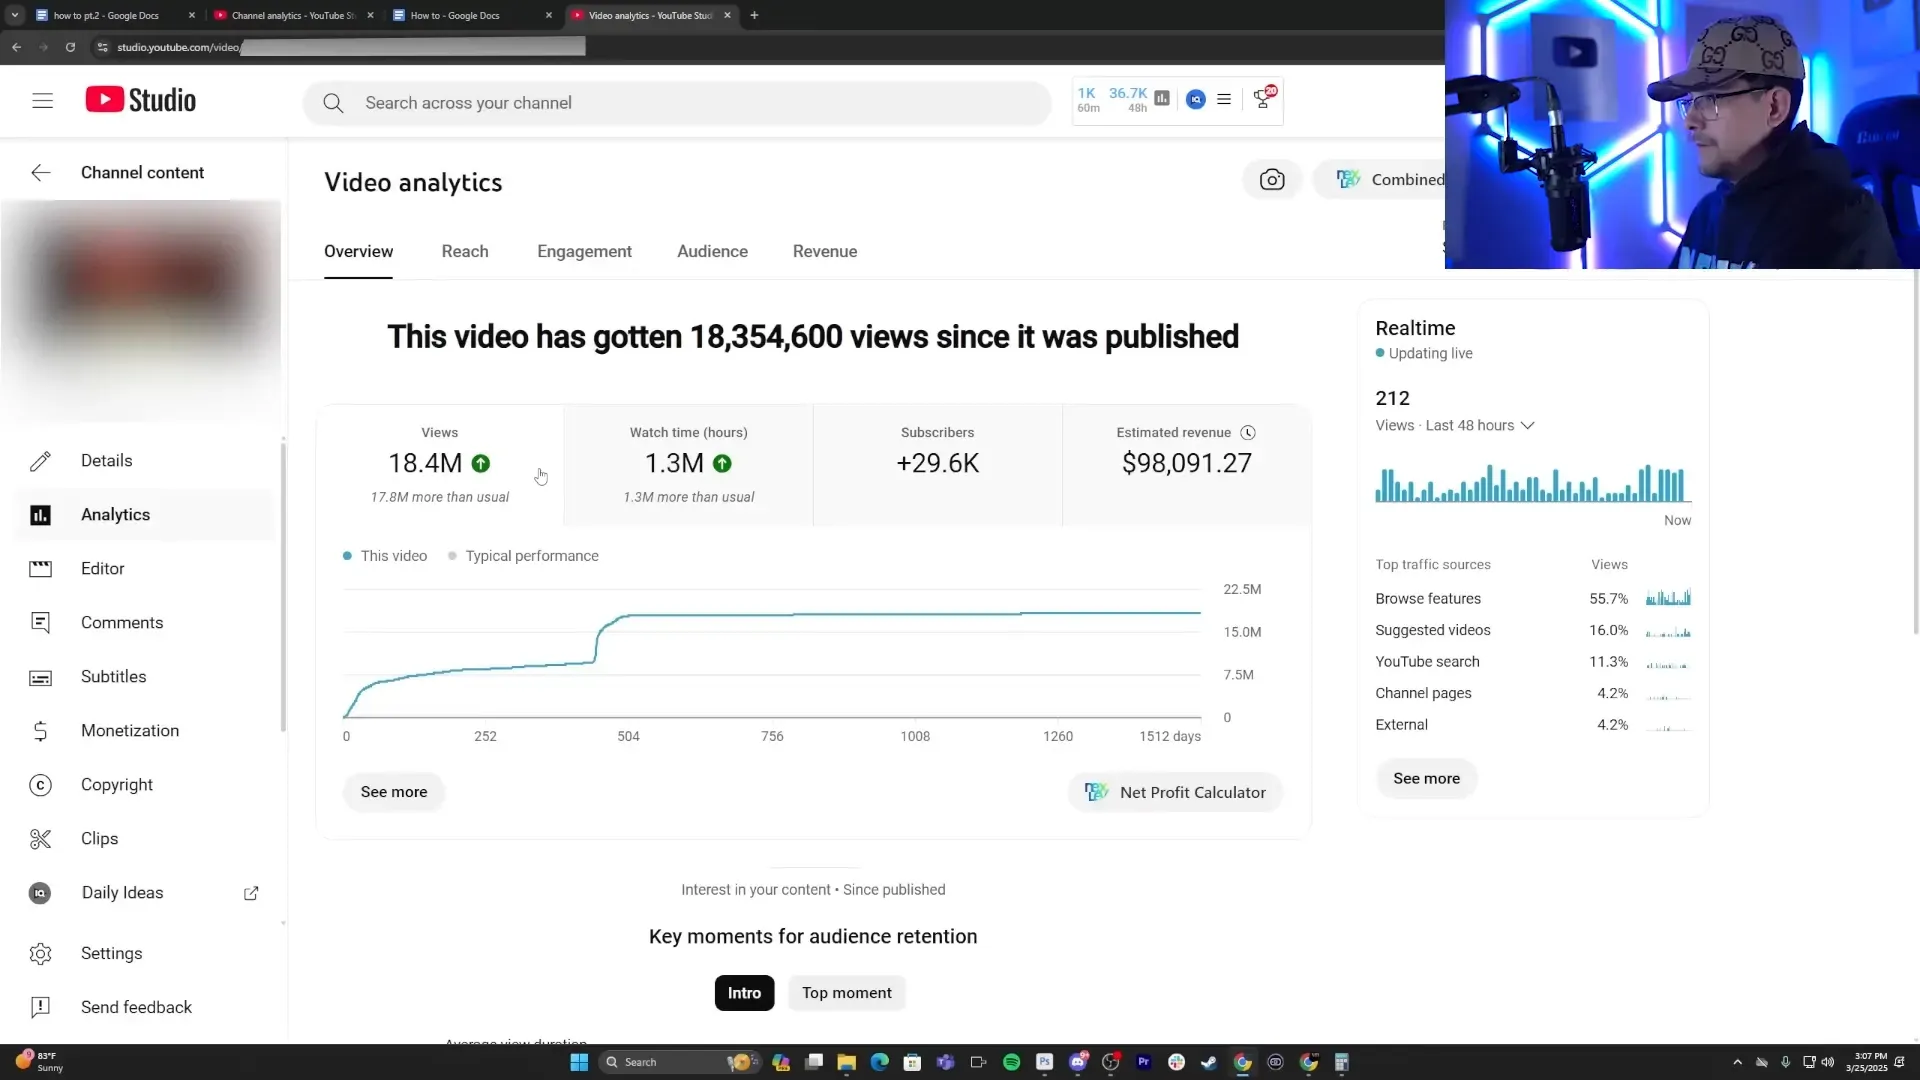Select the Watch time (hours) card
The width and height of the screenshot is (1920, 1080).
click(x=689, y=465)
